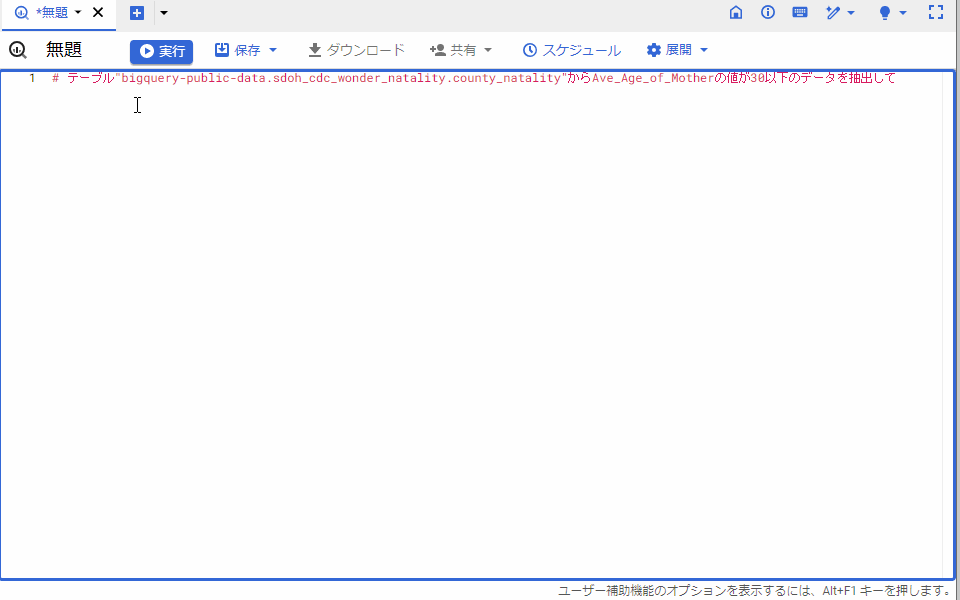The height and width of the screenshot is (600, 960).
Task: Run the query with the 実行 button
Action: tap(161, 49)
